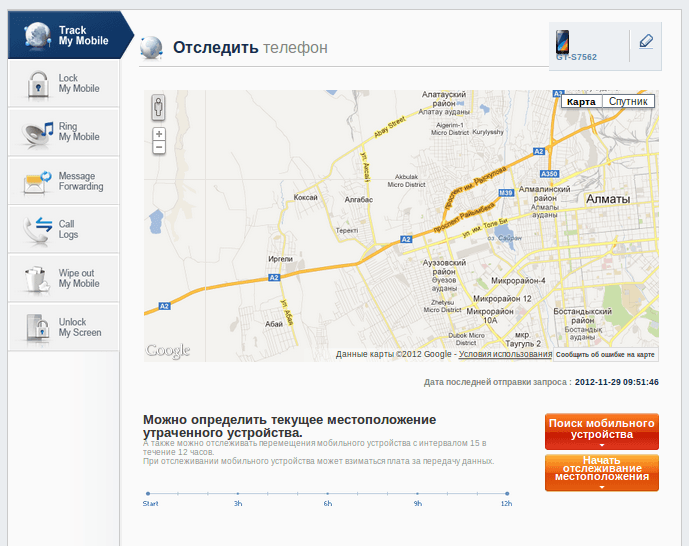Click the trash bin Wipe out icon
Viewport: 689px width, 546px height.
[x=37, y=279]
